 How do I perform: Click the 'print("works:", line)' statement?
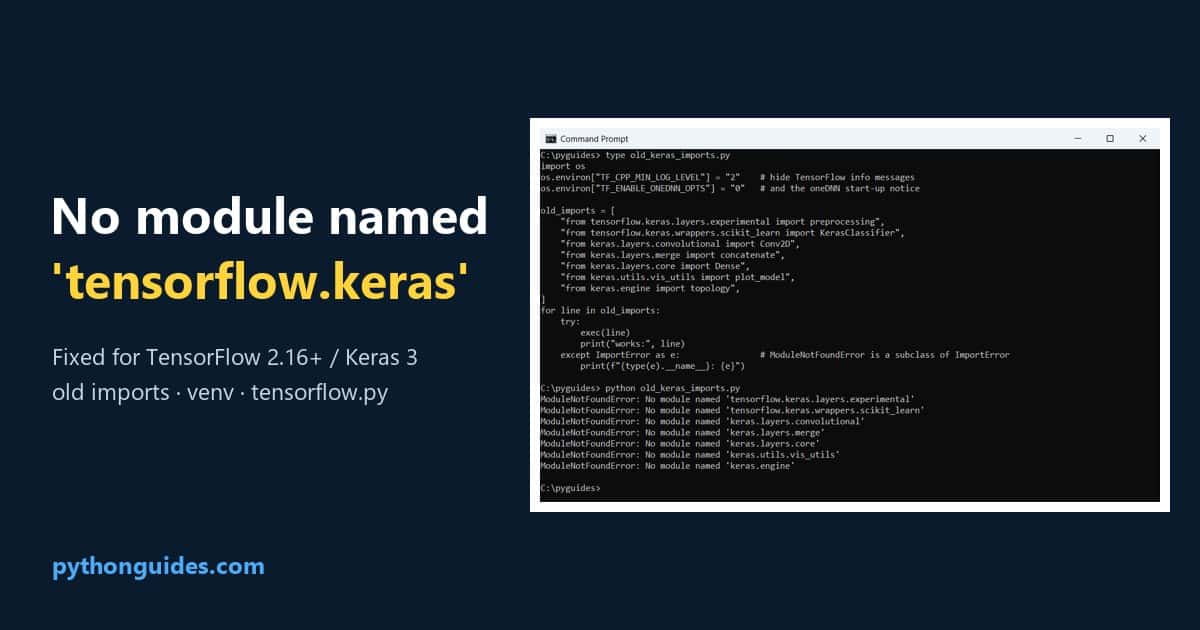[x=630, y=343]
